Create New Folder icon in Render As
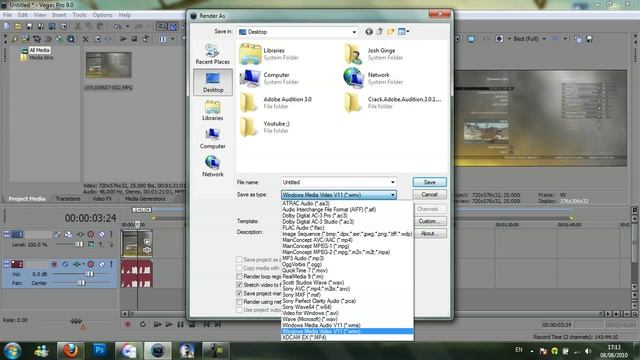Screen dimensions: 640x360 click(x=391, y=31)
